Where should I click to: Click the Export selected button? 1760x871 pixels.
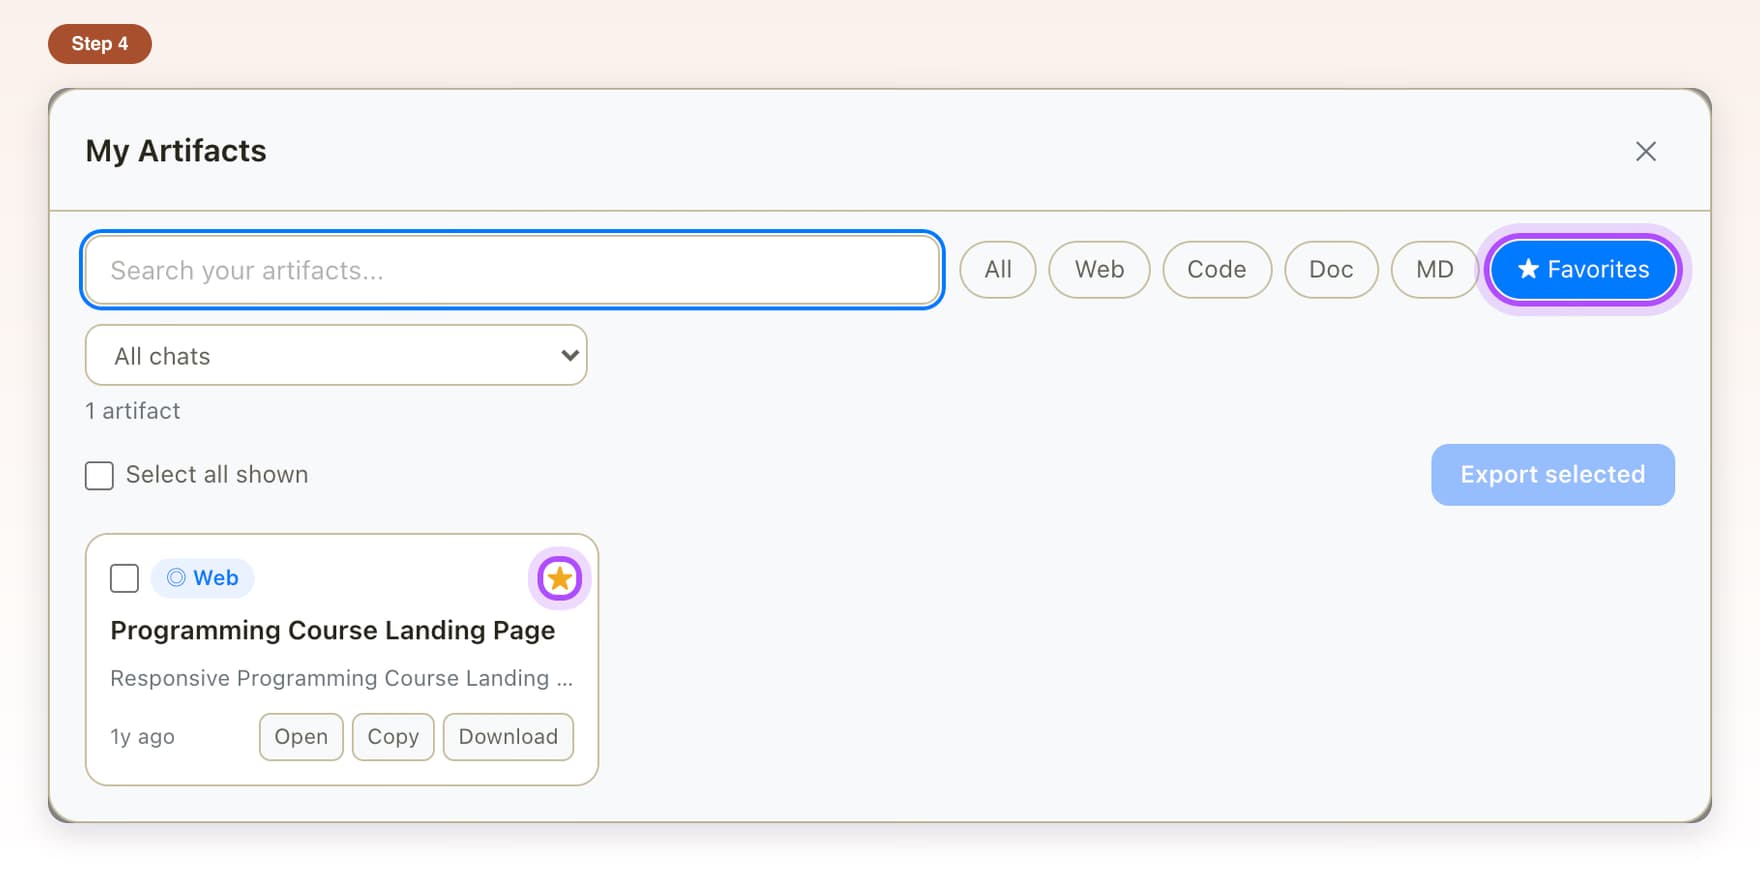[x=1552, y=475]
